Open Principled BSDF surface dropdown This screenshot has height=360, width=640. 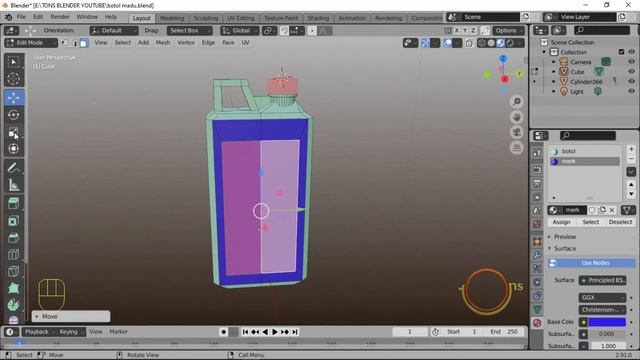602,280
